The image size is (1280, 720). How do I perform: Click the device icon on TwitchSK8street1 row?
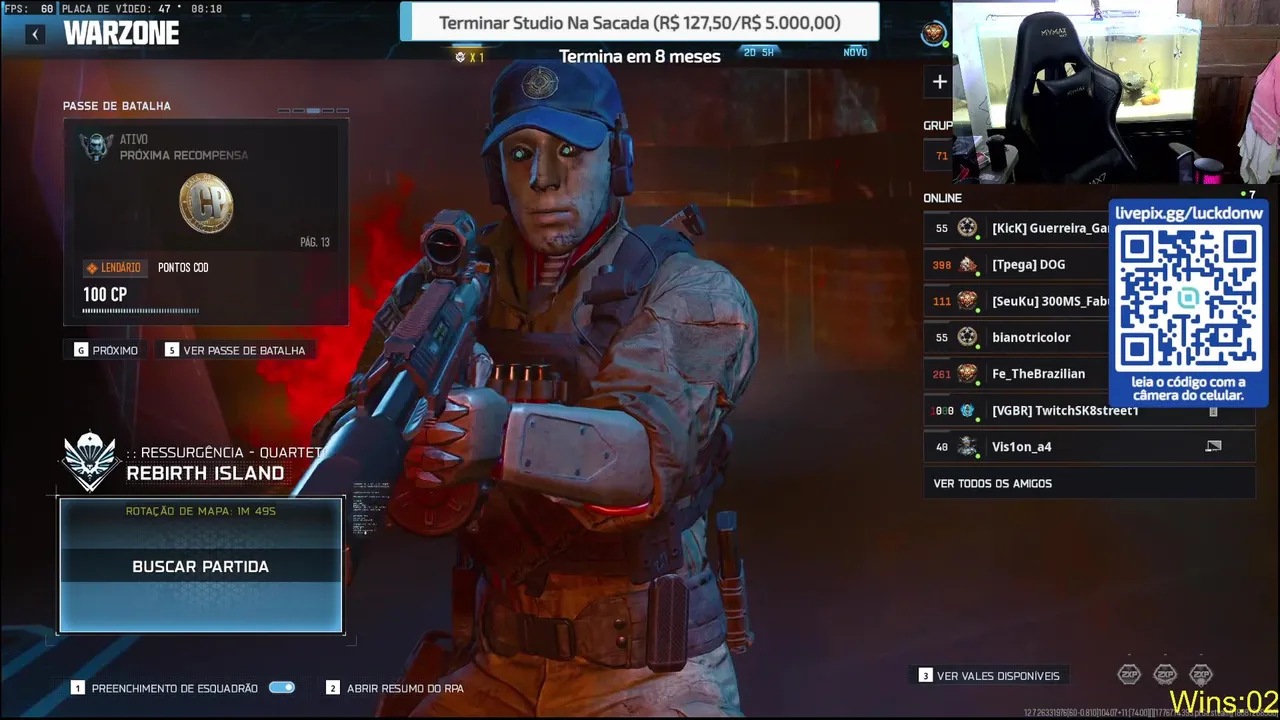(1213, 411)
